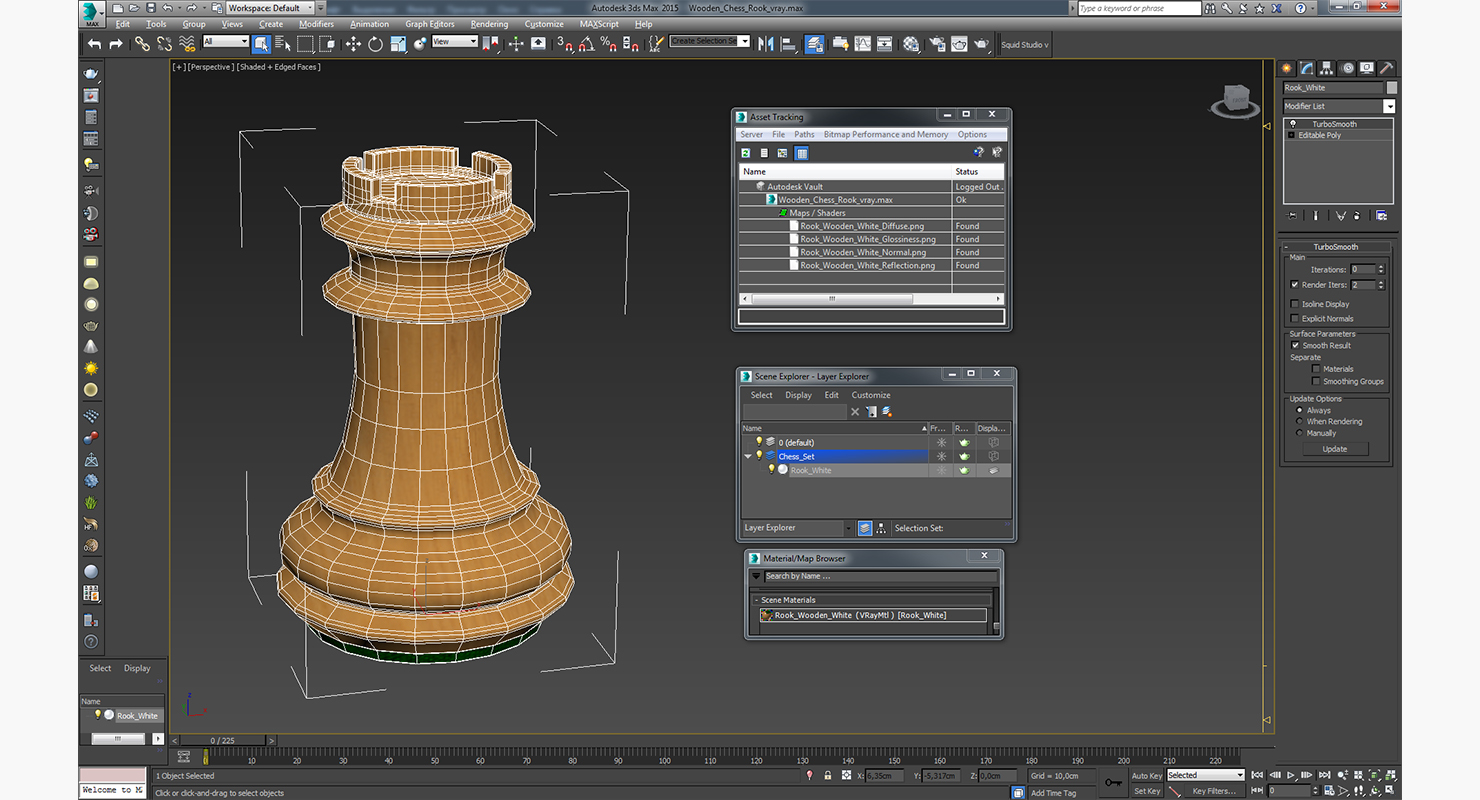The image size is (1480, 800).
Task: Toggle the 3D Snaps icon
Action: [x=564, y=44]
